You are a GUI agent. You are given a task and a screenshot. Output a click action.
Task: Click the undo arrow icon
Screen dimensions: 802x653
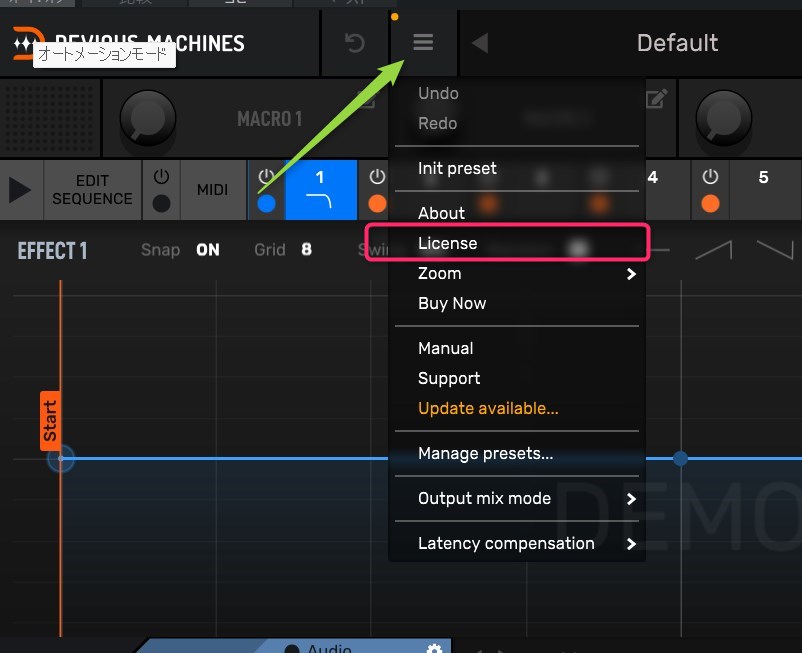[x=355, y=43]
